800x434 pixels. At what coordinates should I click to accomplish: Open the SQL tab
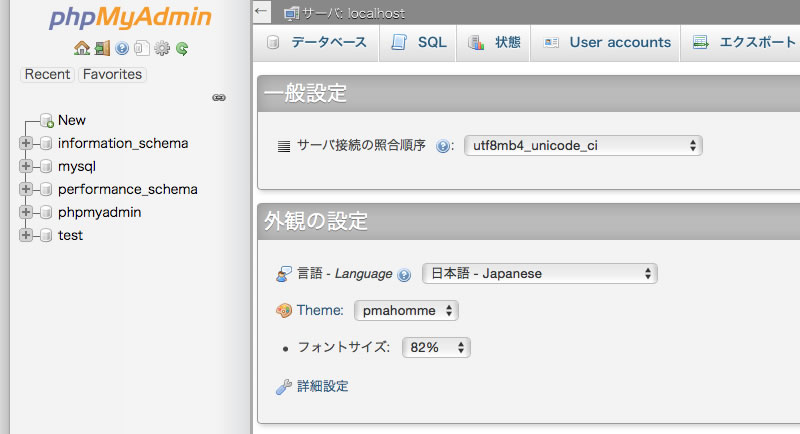click(x=418, y=42)
